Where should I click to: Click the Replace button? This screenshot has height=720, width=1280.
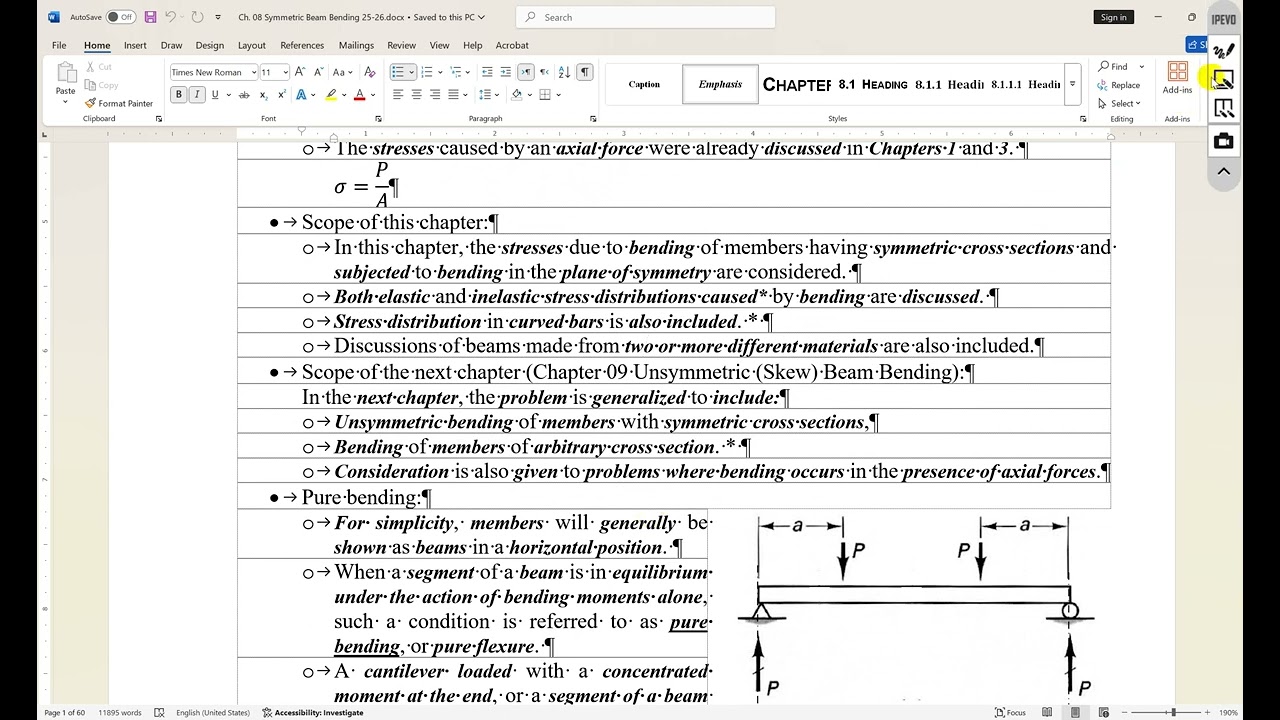(1119, 85)
